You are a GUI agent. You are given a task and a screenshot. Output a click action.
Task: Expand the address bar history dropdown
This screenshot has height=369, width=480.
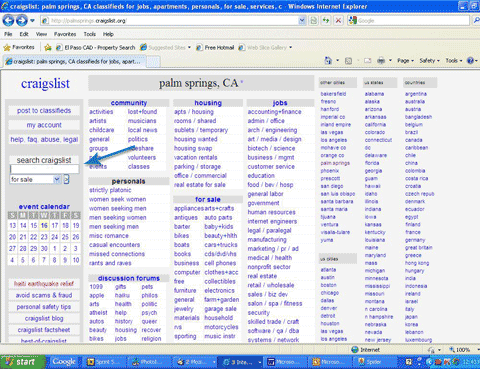(302, 21)
